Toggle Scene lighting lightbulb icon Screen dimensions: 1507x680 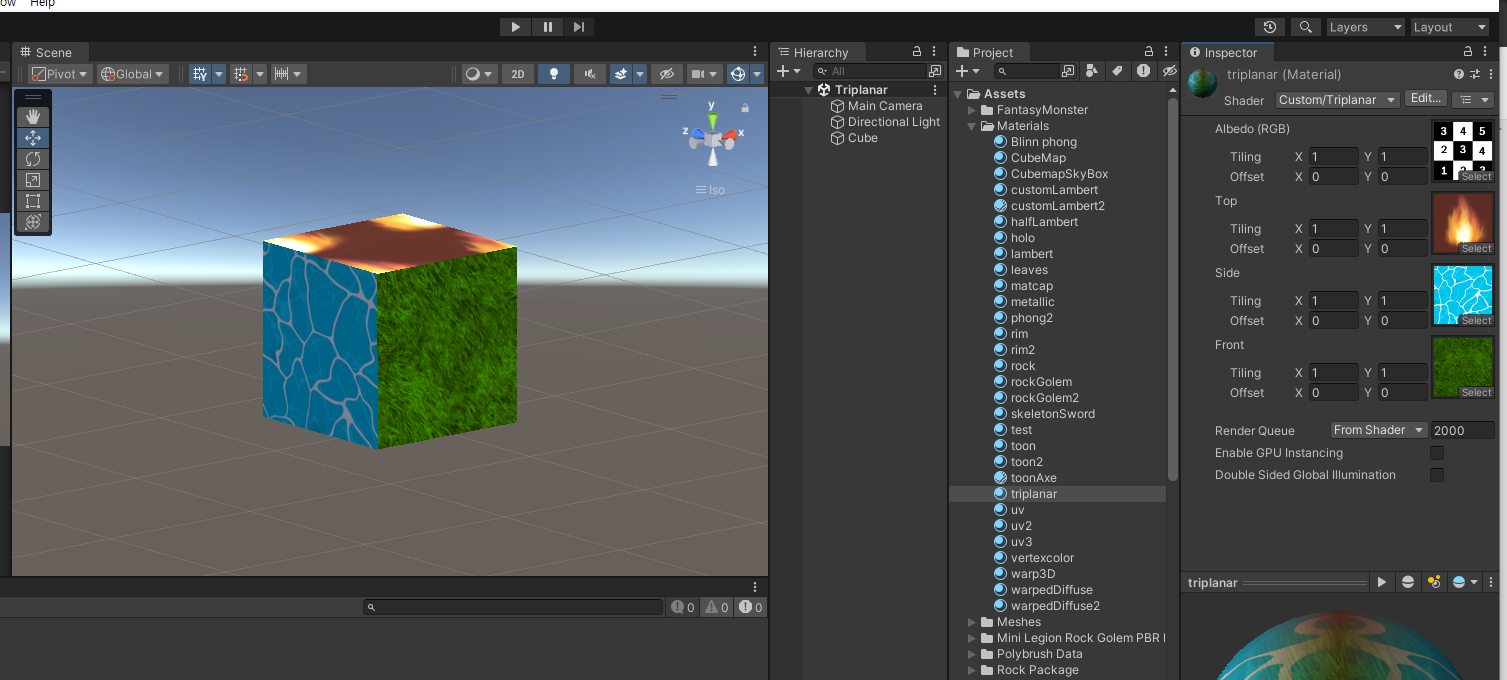[554, 74]
